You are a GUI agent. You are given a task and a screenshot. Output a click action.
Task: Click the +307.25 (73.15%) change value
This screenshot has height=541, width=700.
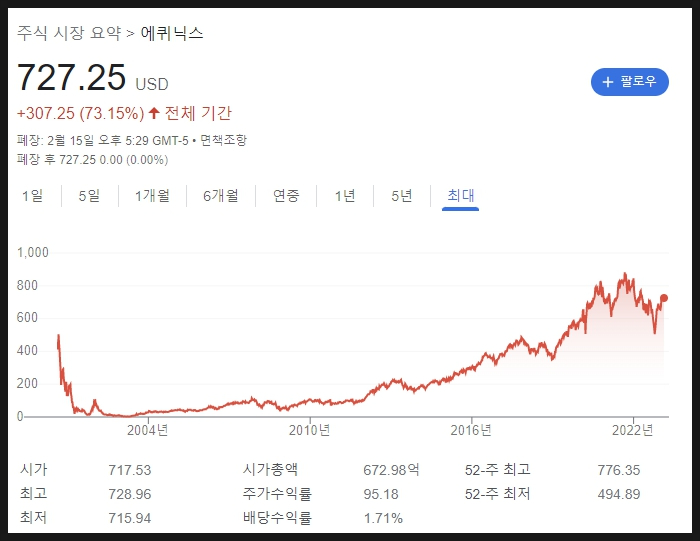(80, 113)
